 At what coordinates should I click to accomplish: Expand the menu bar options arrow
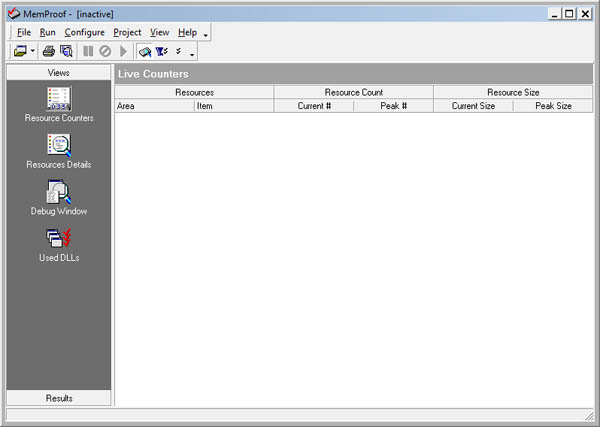pyautogui.click(x=205, y=34)
